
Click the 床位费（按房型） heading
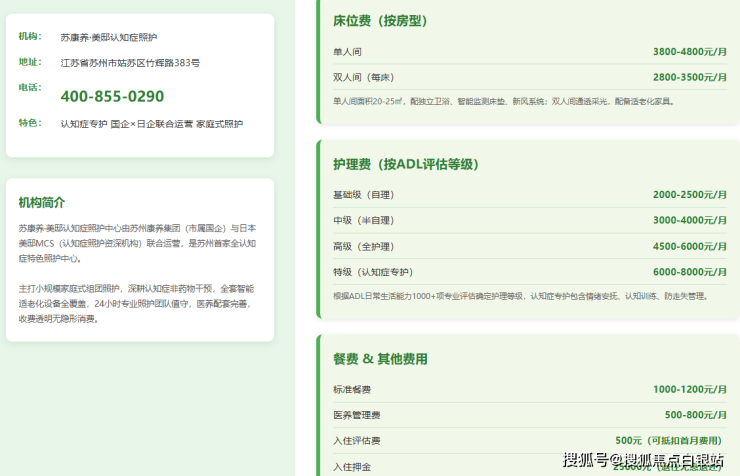380,21
